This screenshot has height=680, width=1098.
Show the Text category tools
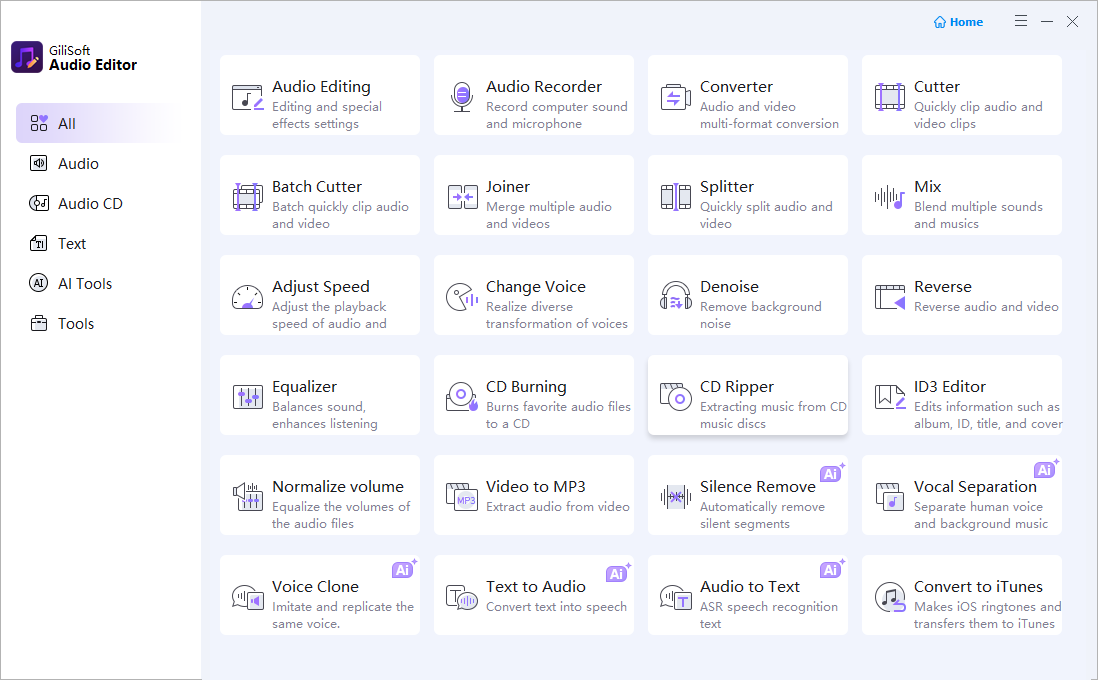(97, 243)
